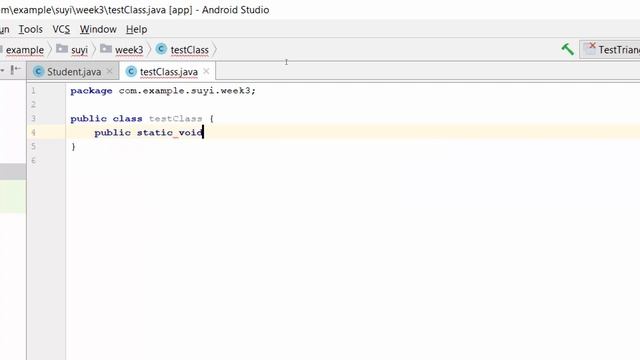Click the testClass class icon in breadcrumb
Viewport: 640px width, 360px height.
[161, 49]
